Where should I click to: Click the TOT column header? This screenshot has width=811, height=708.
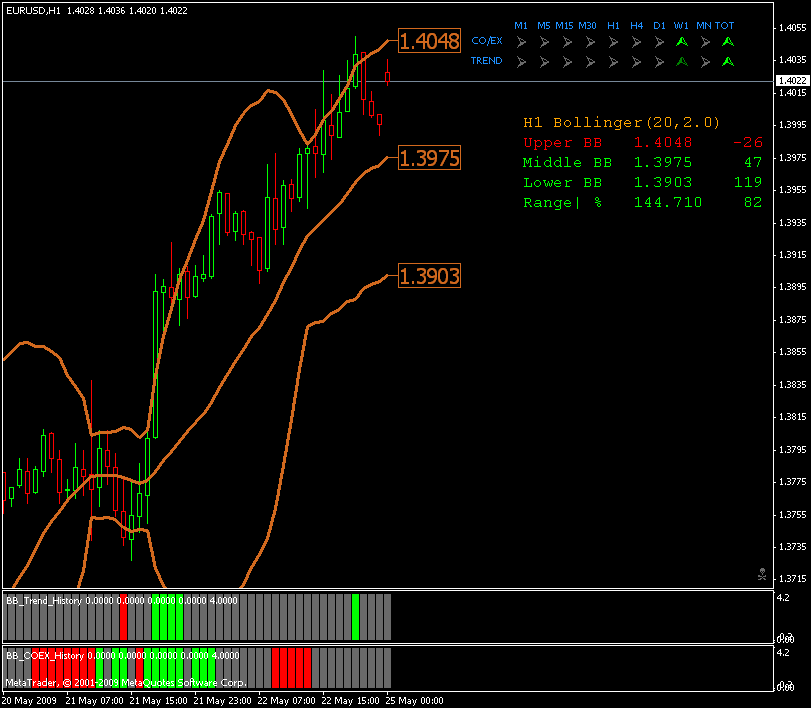pyautogui.click(x=725, y=25)
